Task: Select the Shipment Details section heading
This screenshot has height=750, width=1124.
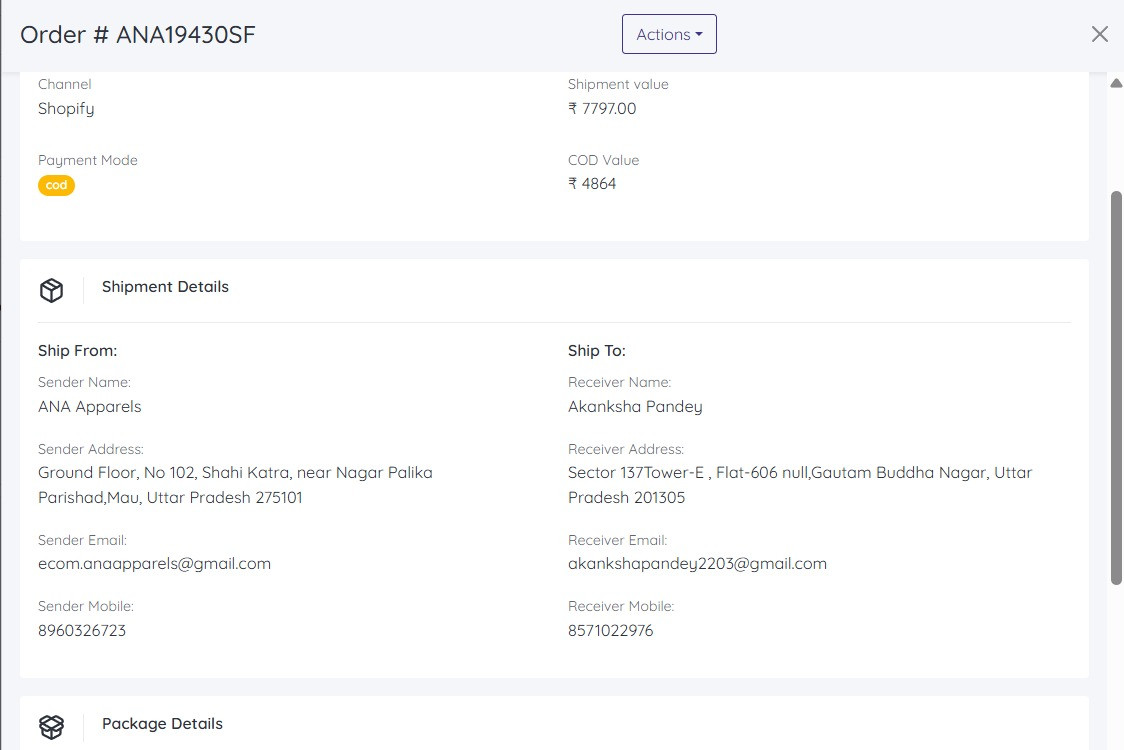Action: [x=165, y=287]
